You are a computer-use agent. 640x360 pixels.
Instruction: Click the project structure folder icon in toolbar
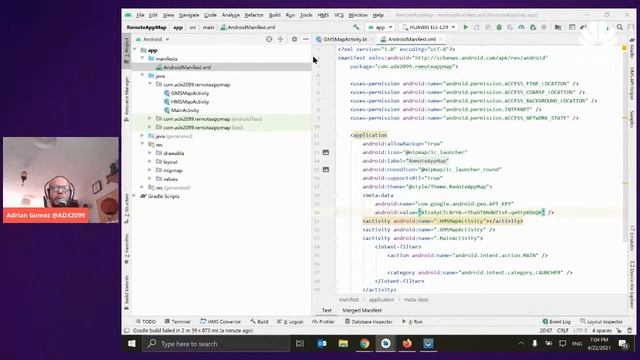(558, 27)
